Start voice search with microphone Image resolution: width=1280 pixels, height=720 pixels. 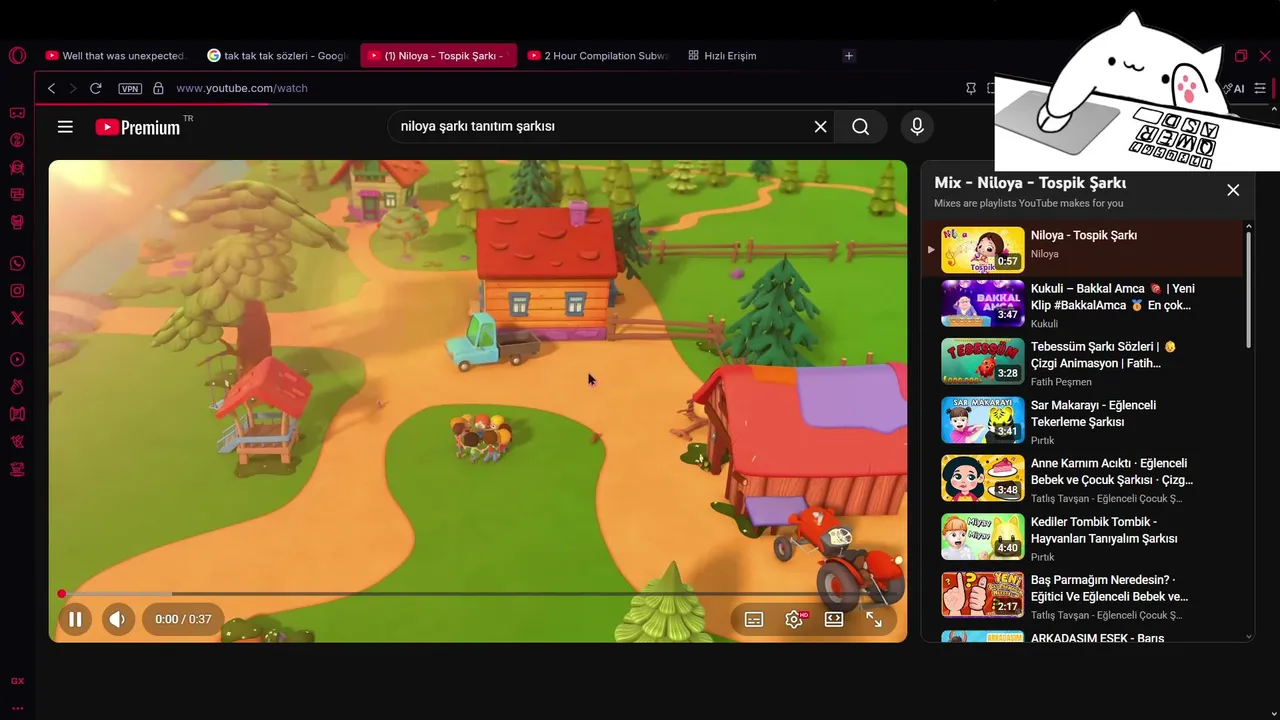917,127
